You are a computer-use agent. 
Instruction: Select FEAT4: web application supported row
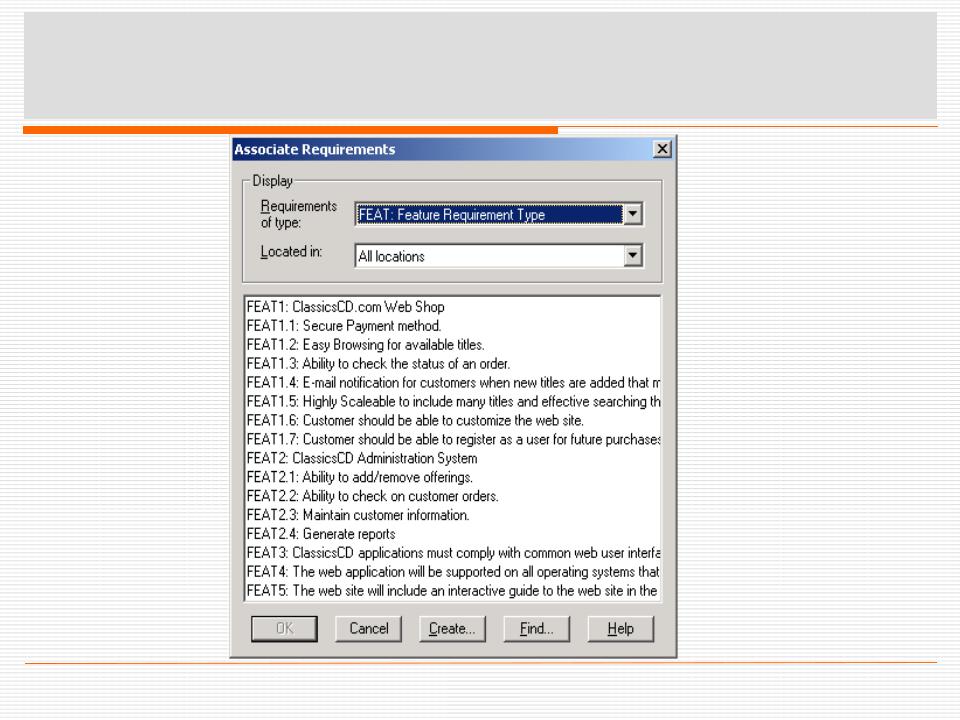click(x=453, y=572)
